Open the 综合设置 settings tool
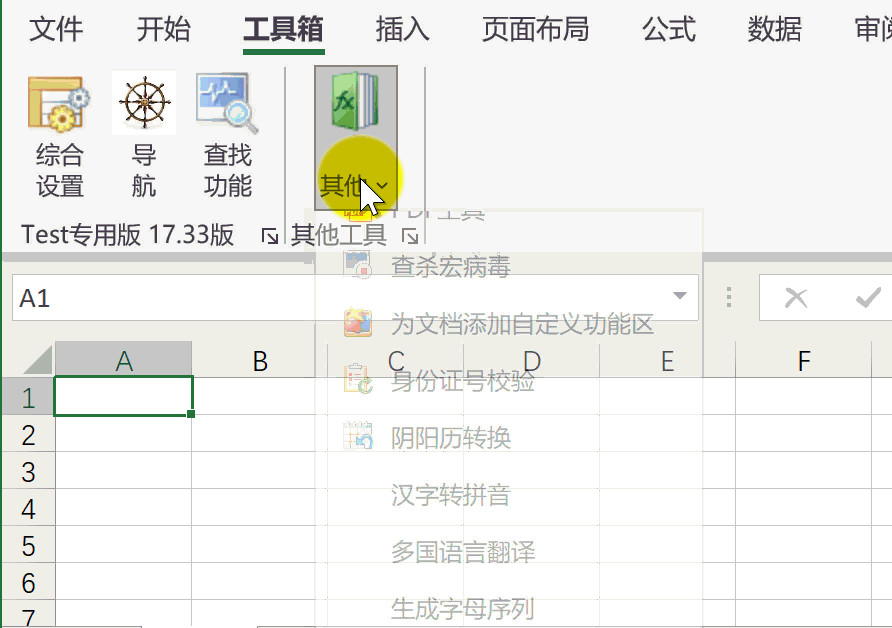 pyautogui.click(x=59, y=135)
